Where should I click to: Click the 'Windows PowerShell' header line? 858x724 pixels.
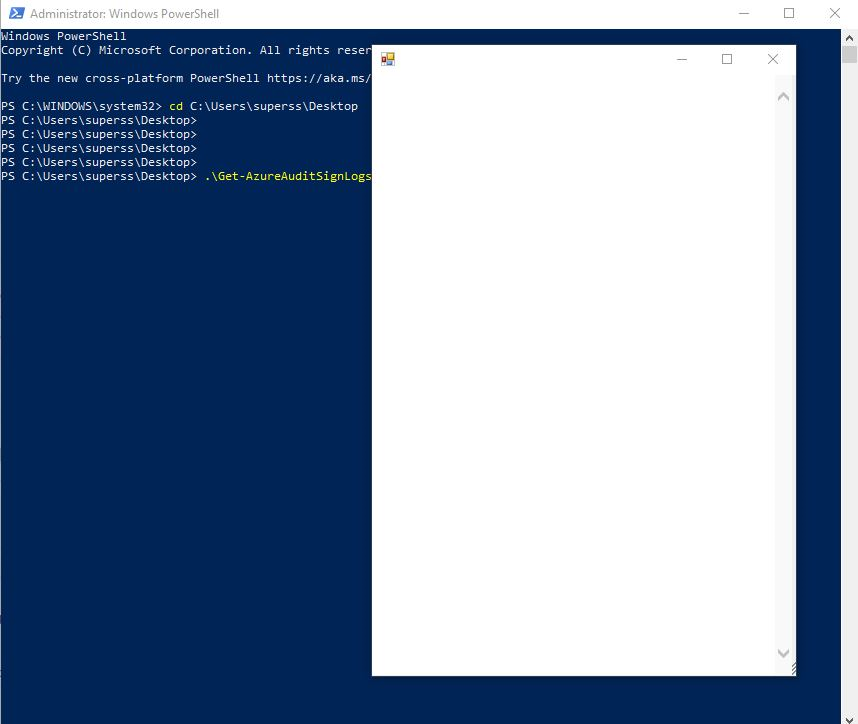[x=63, y=36]
